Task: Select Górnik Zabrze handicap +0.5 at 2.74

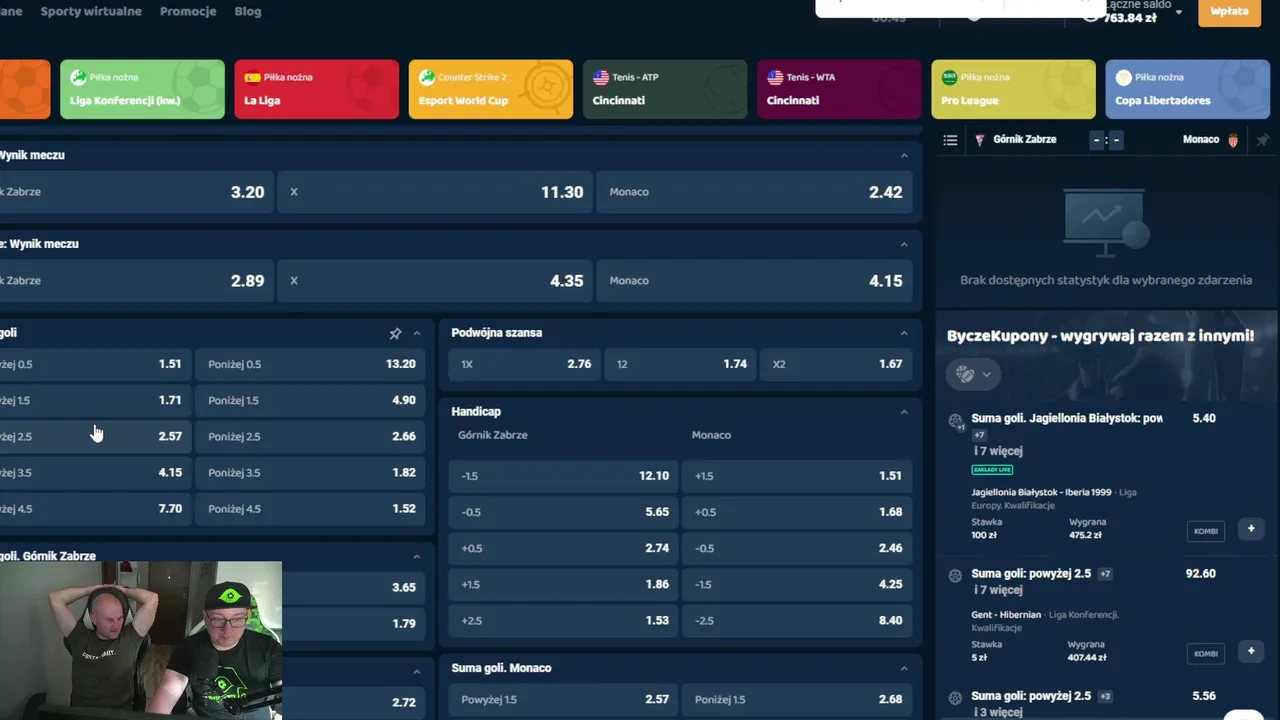Action: click(563, 548)
